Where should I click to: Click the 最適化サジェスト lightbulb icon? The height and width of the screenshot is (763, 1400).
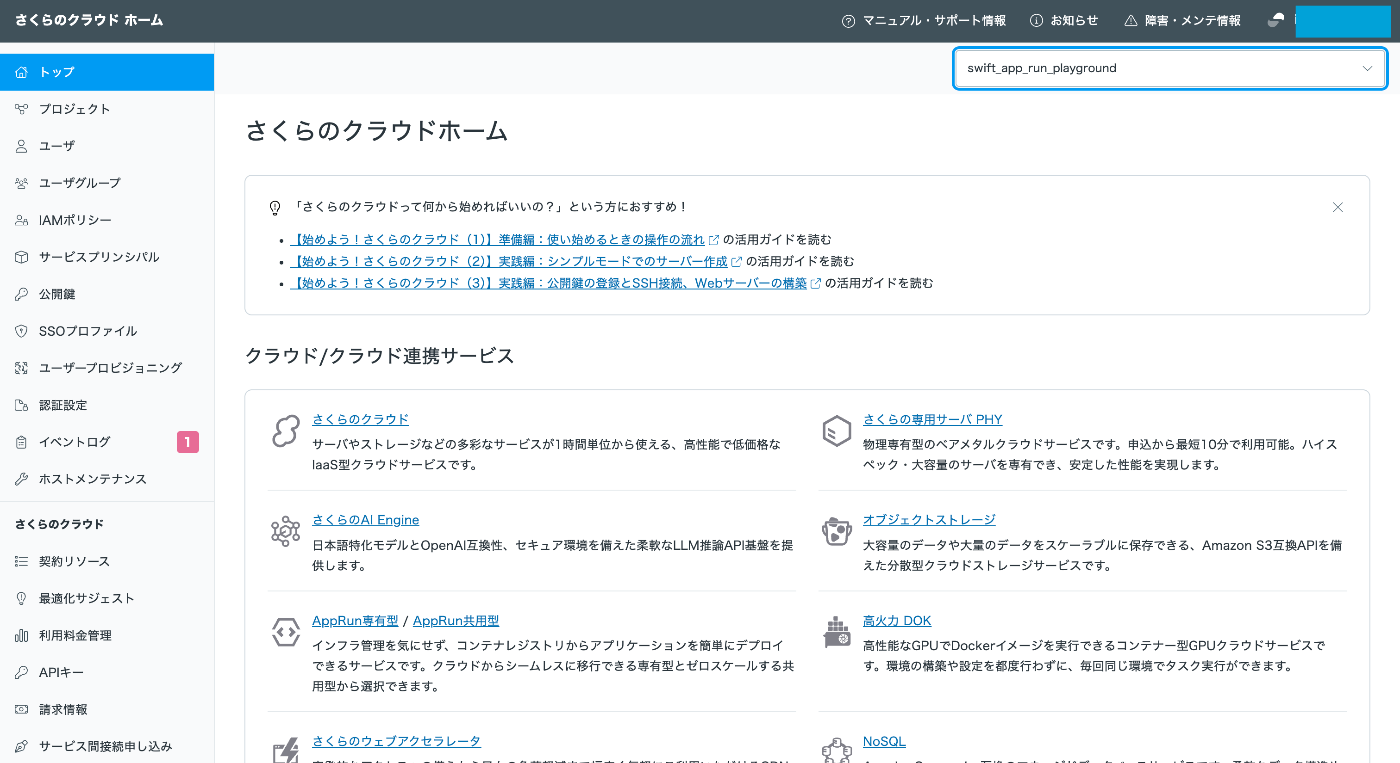21,598
